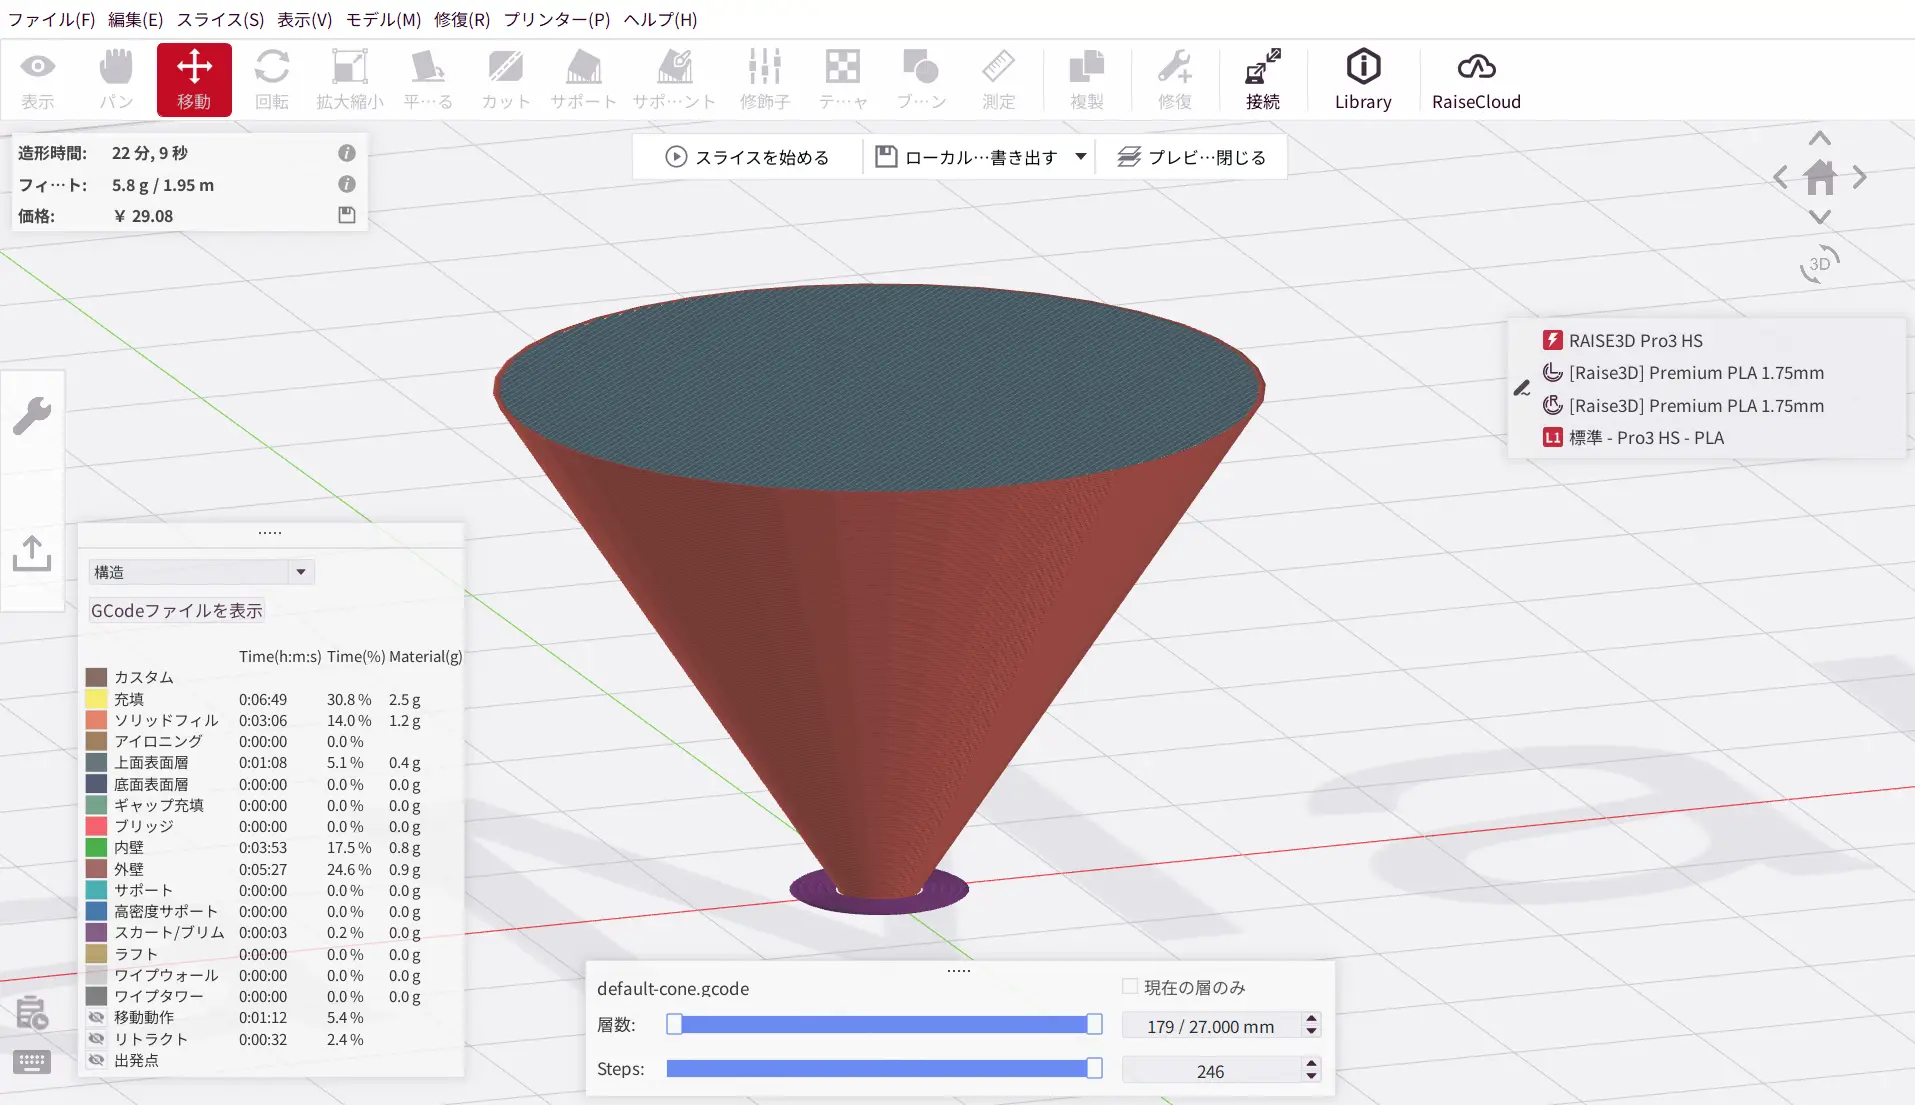
Task: Click the Steps slider track
Action: pyautogui.click(x=880, y=1069)
